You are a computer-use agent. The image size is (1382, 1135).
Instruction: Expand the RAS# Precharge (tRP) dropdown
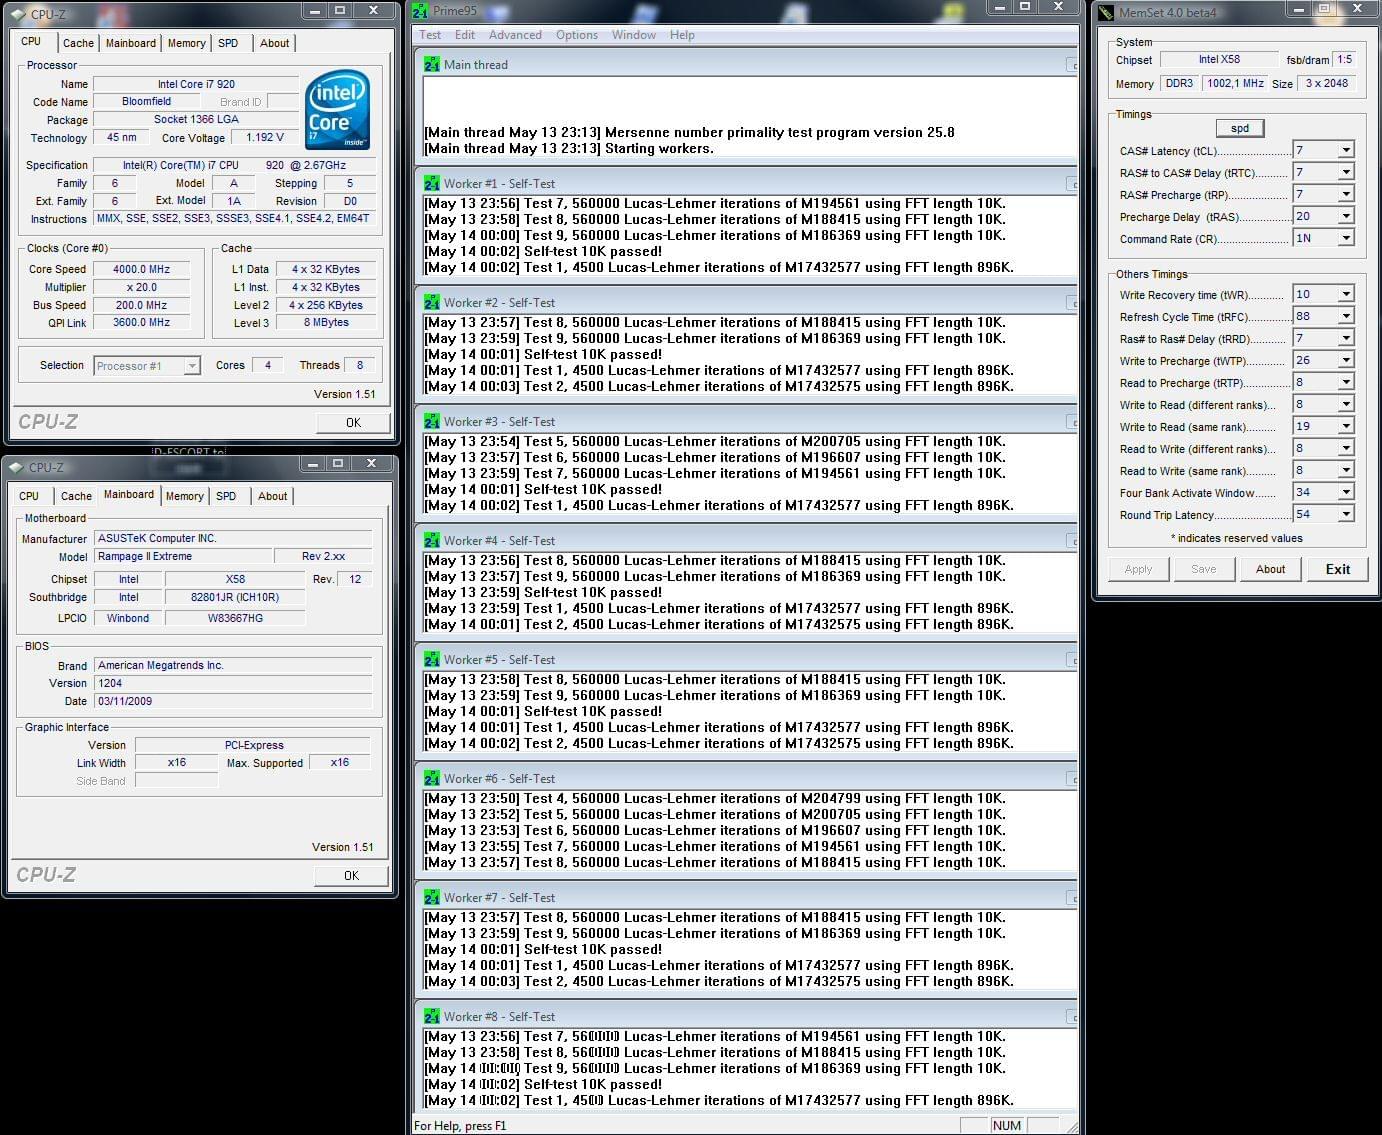1346,194
